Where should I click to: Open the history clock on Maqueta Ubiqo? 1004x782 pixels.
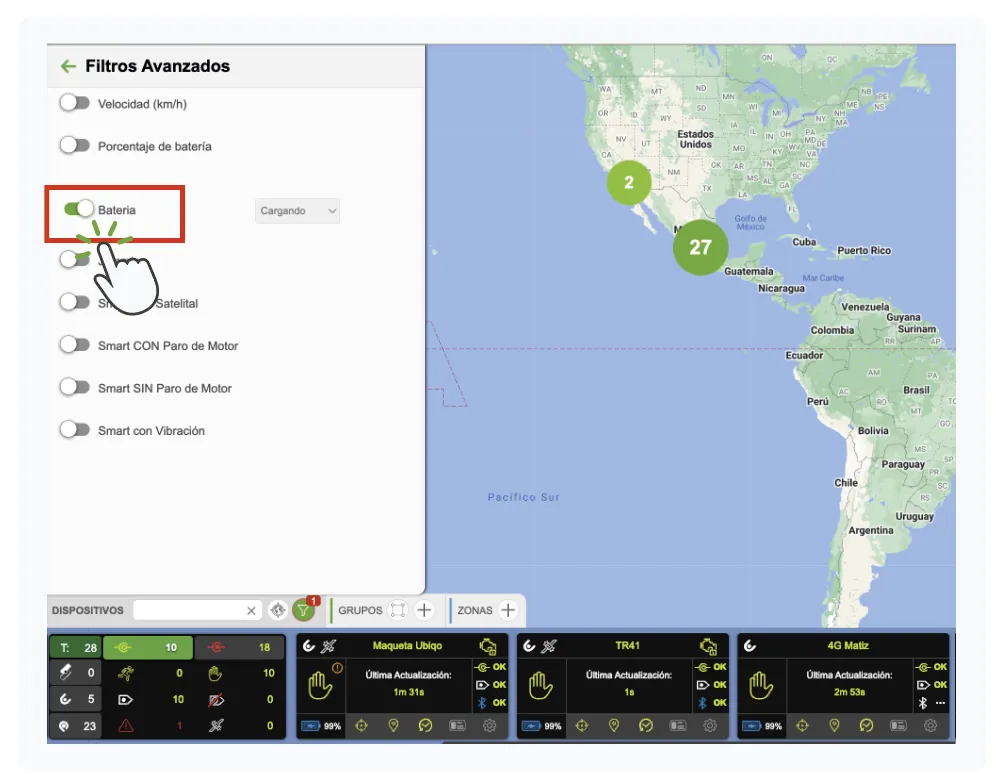[x=425, y=726]
